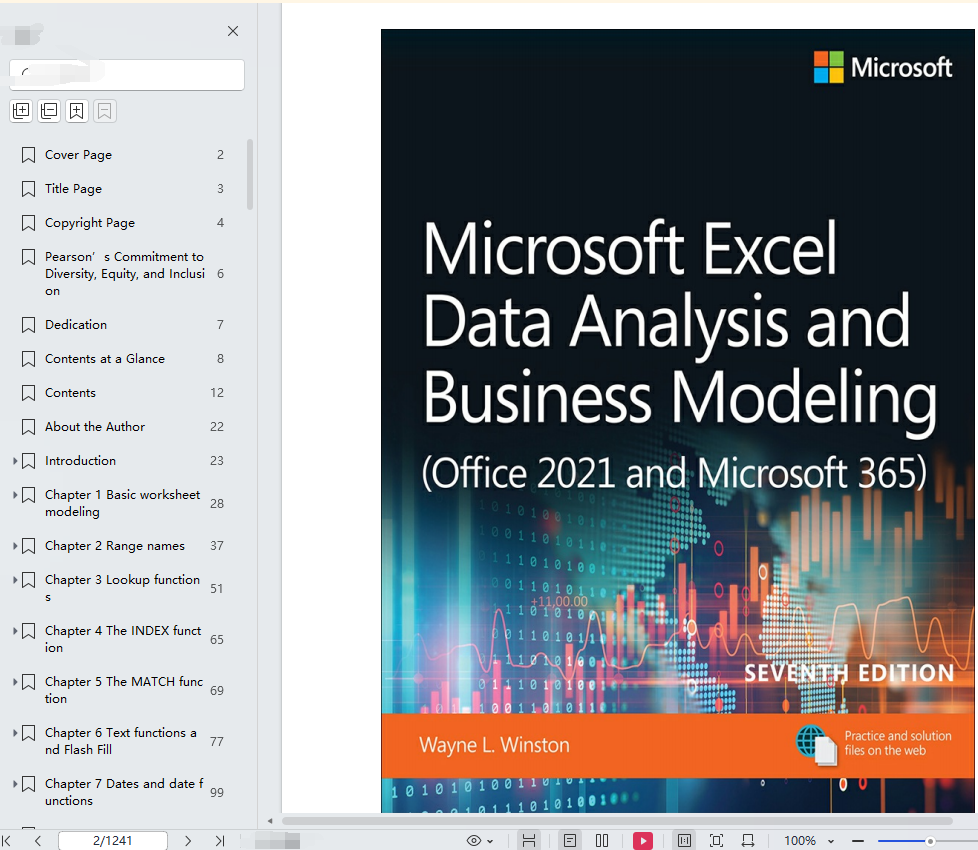Go to previous page arrow
The image size is (978, 850).
[x=38, y=841]
